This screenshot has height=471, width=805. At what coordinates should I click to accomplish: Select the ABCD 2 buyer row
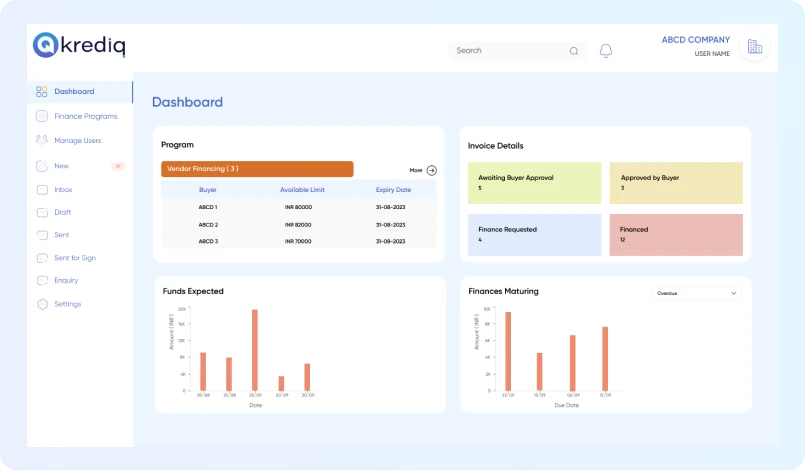298,225
